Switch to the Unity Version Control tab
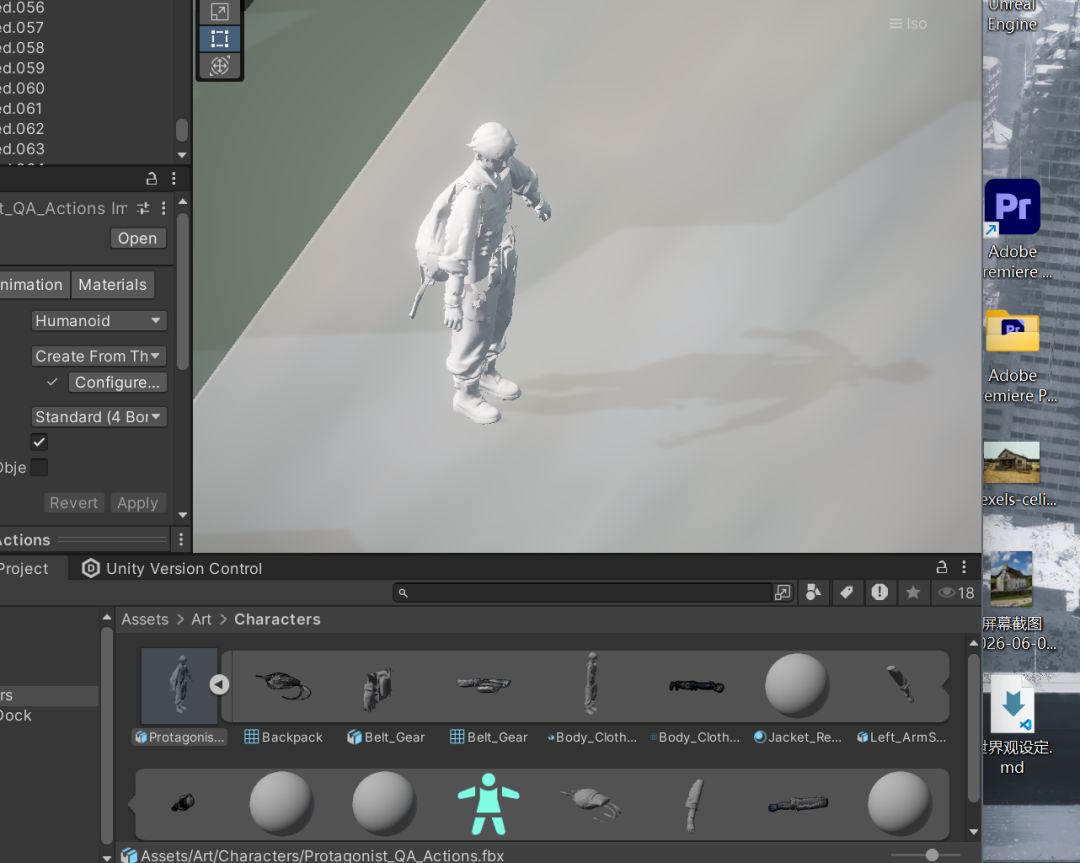Screen dimensions: 1080x863 tap(172, 568)
